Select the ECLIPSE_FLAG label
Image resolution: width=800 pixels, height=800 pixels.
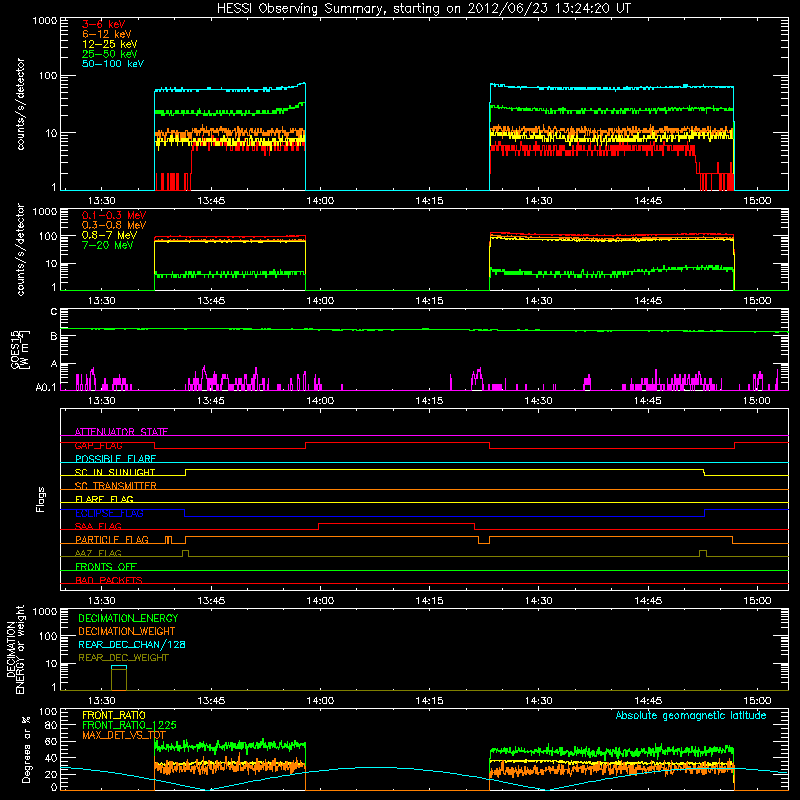tap(109, 513)
